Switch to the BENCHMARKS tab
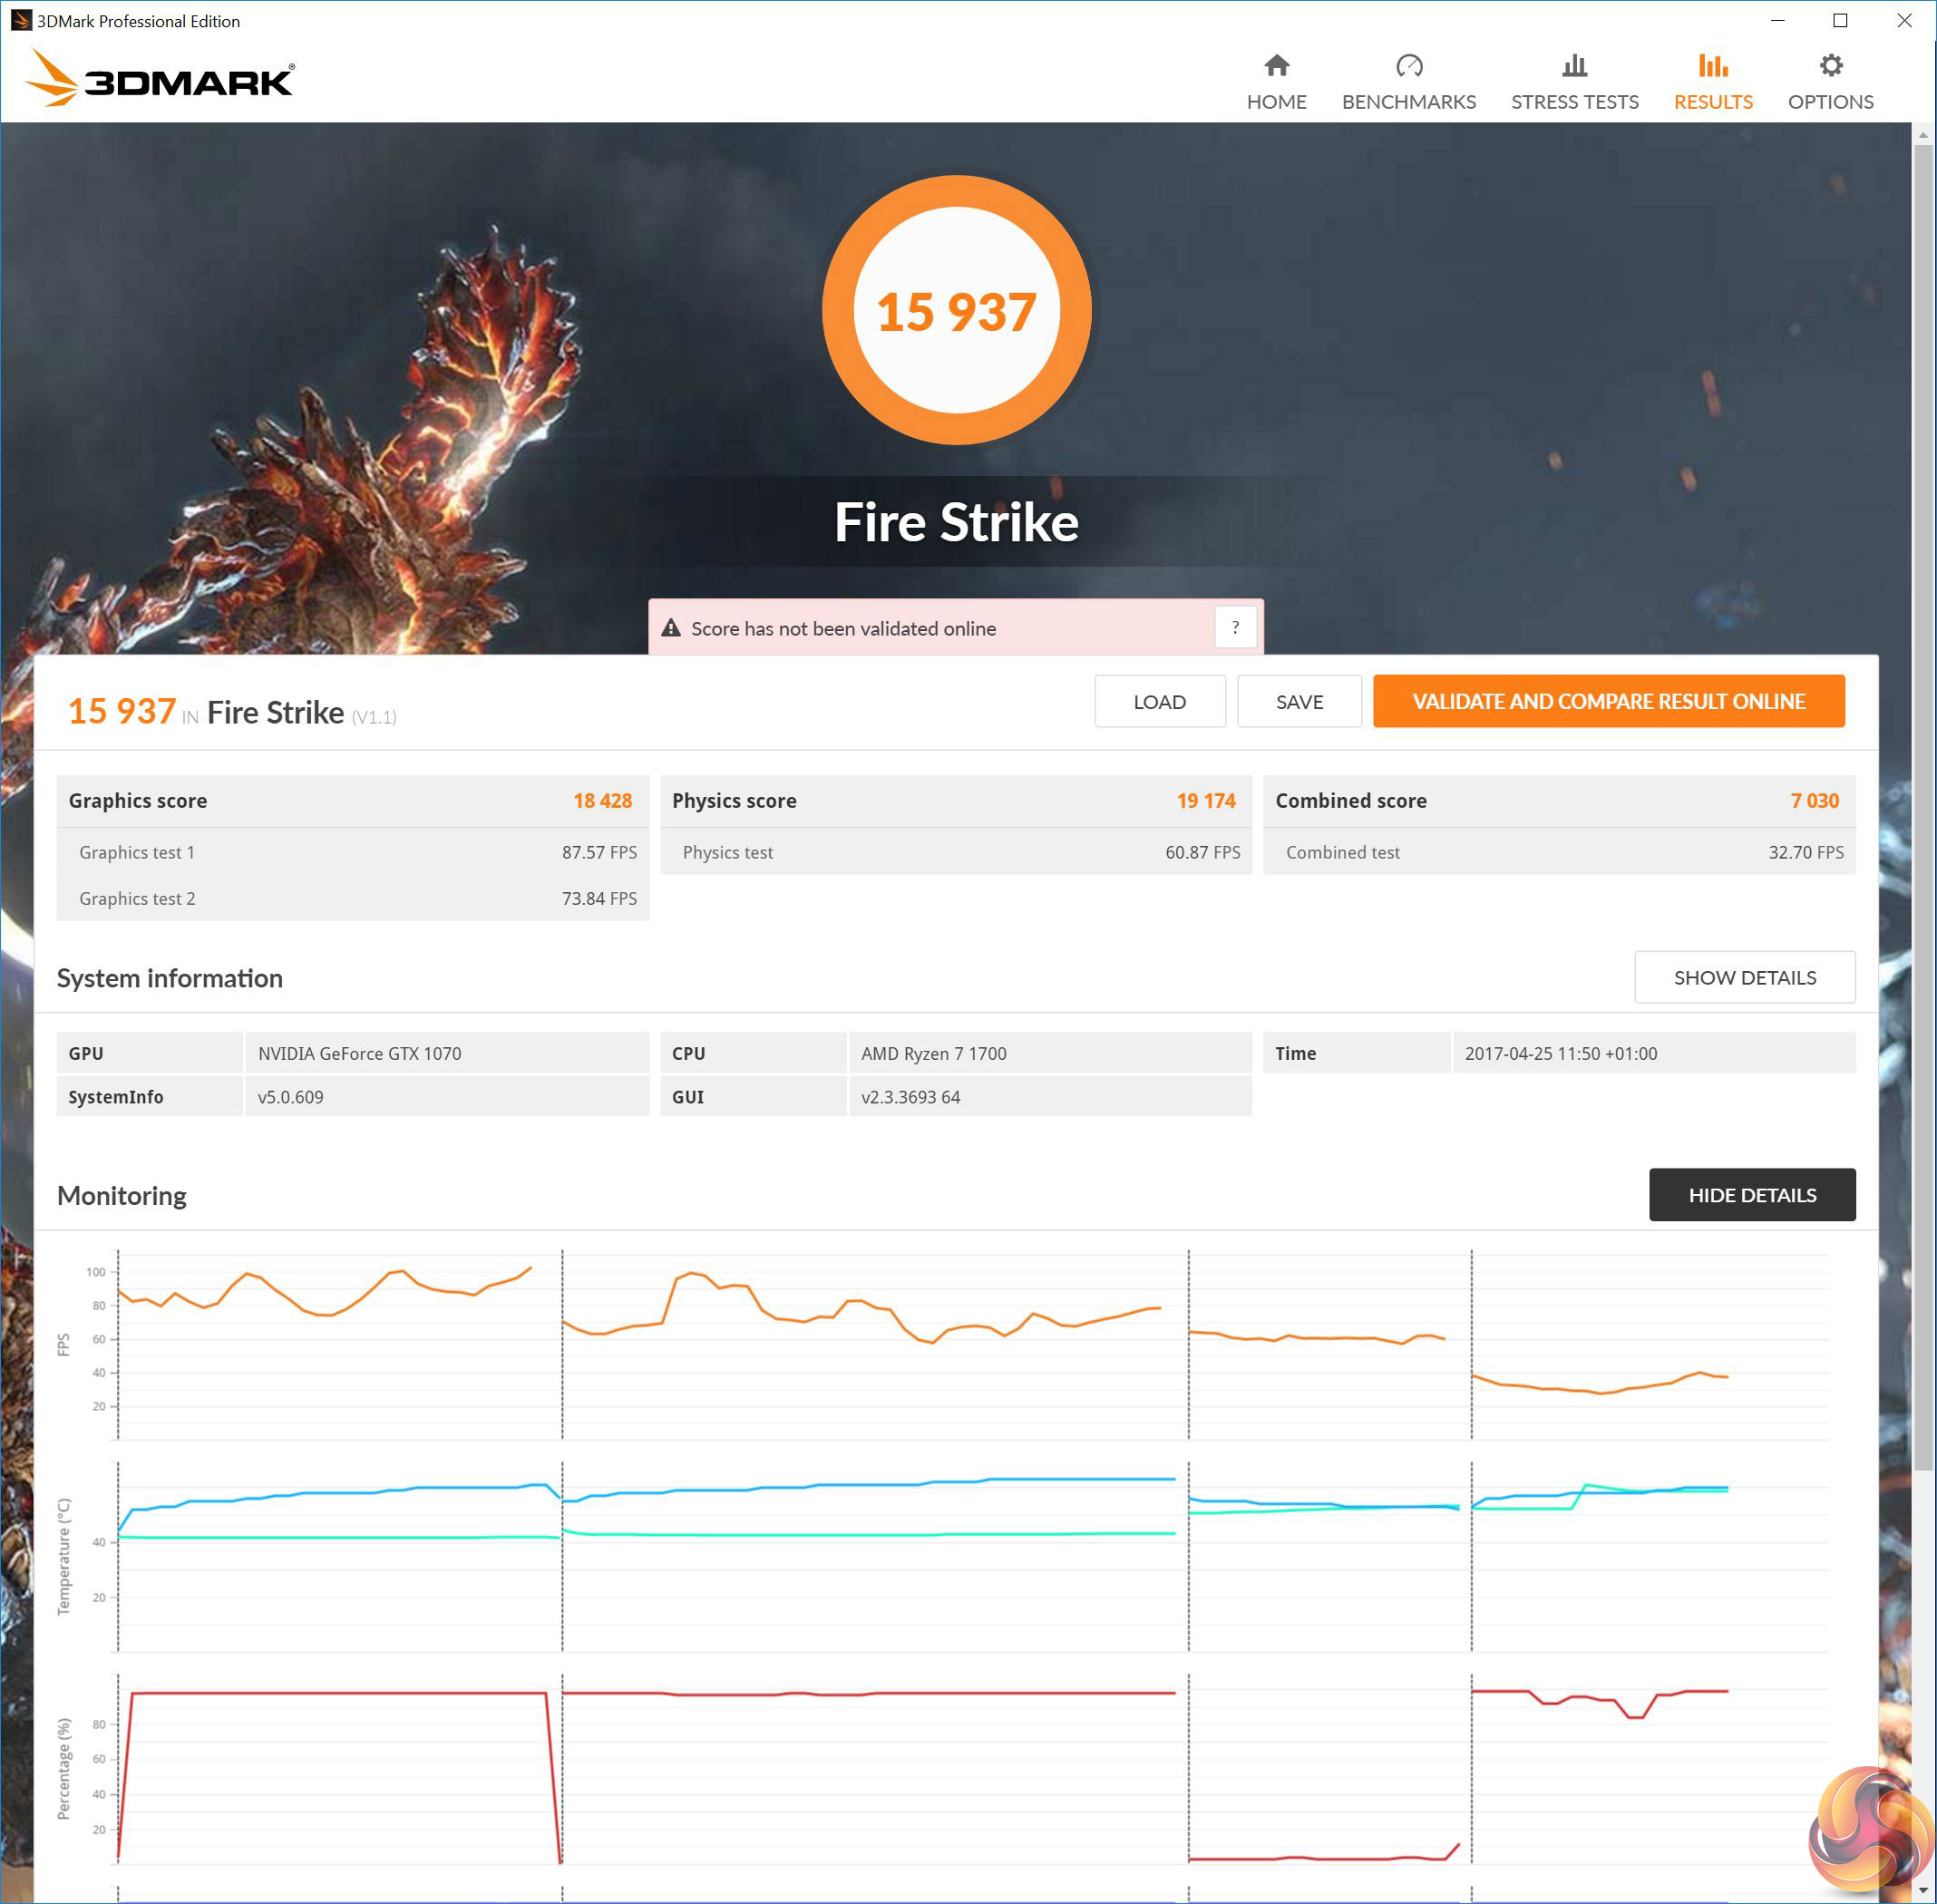 point(1408,102)
